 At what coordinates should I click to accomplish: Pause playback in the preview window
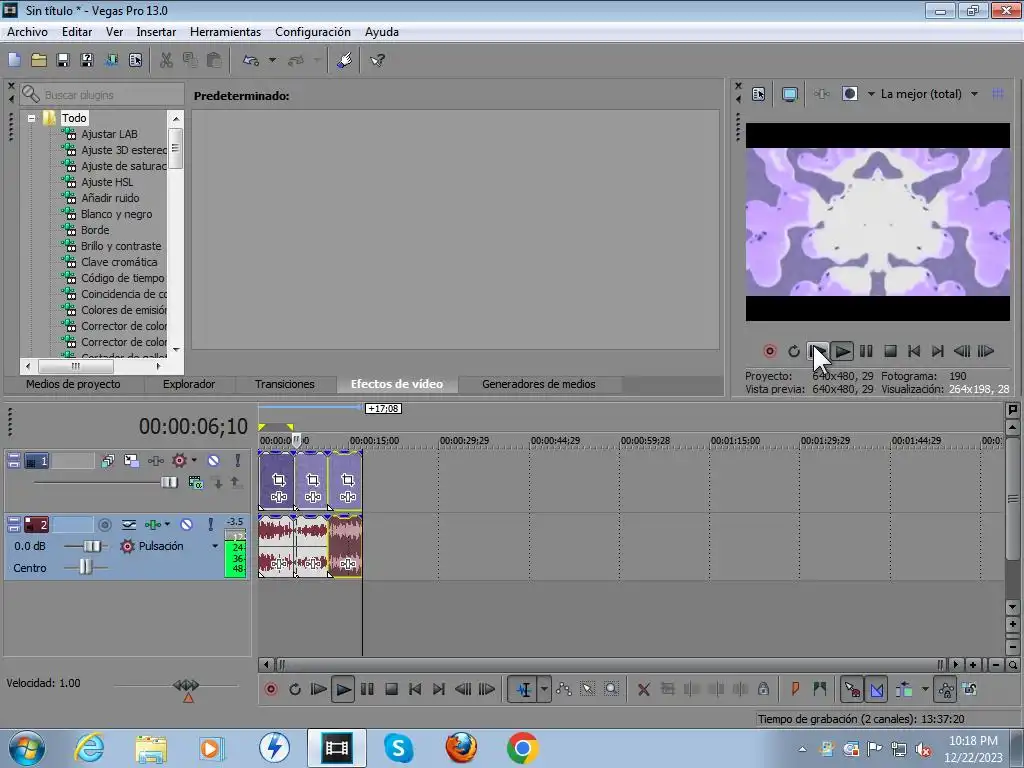click(x=866, y=351)
